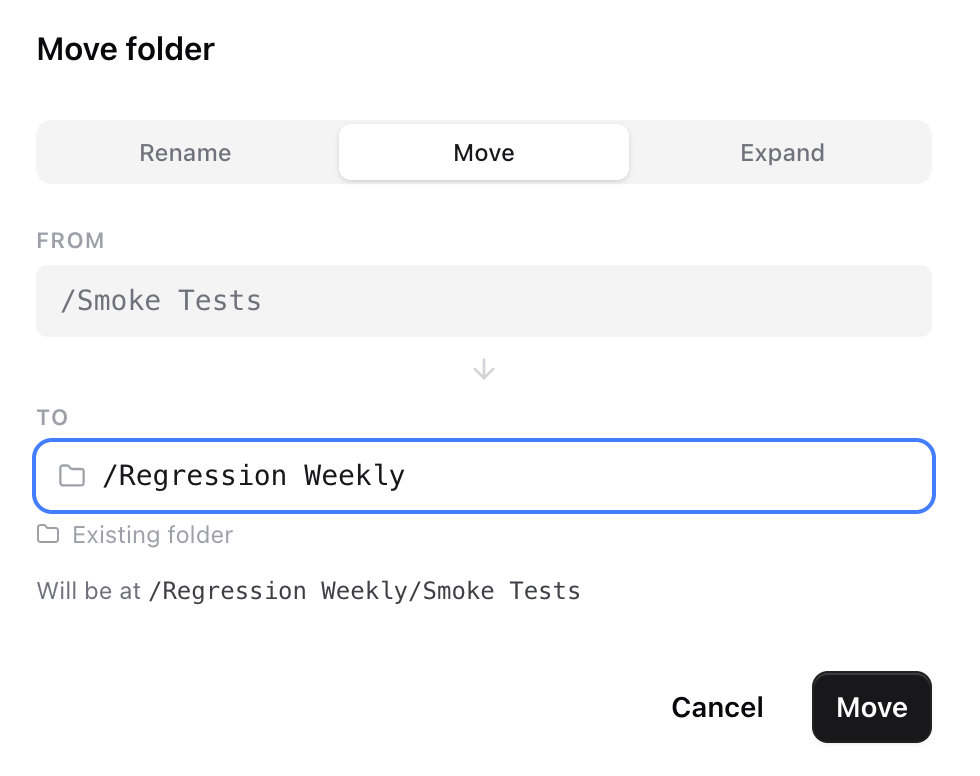Click the TO section label
Viewport: 980px width, 776px height.
click(52, 417)
